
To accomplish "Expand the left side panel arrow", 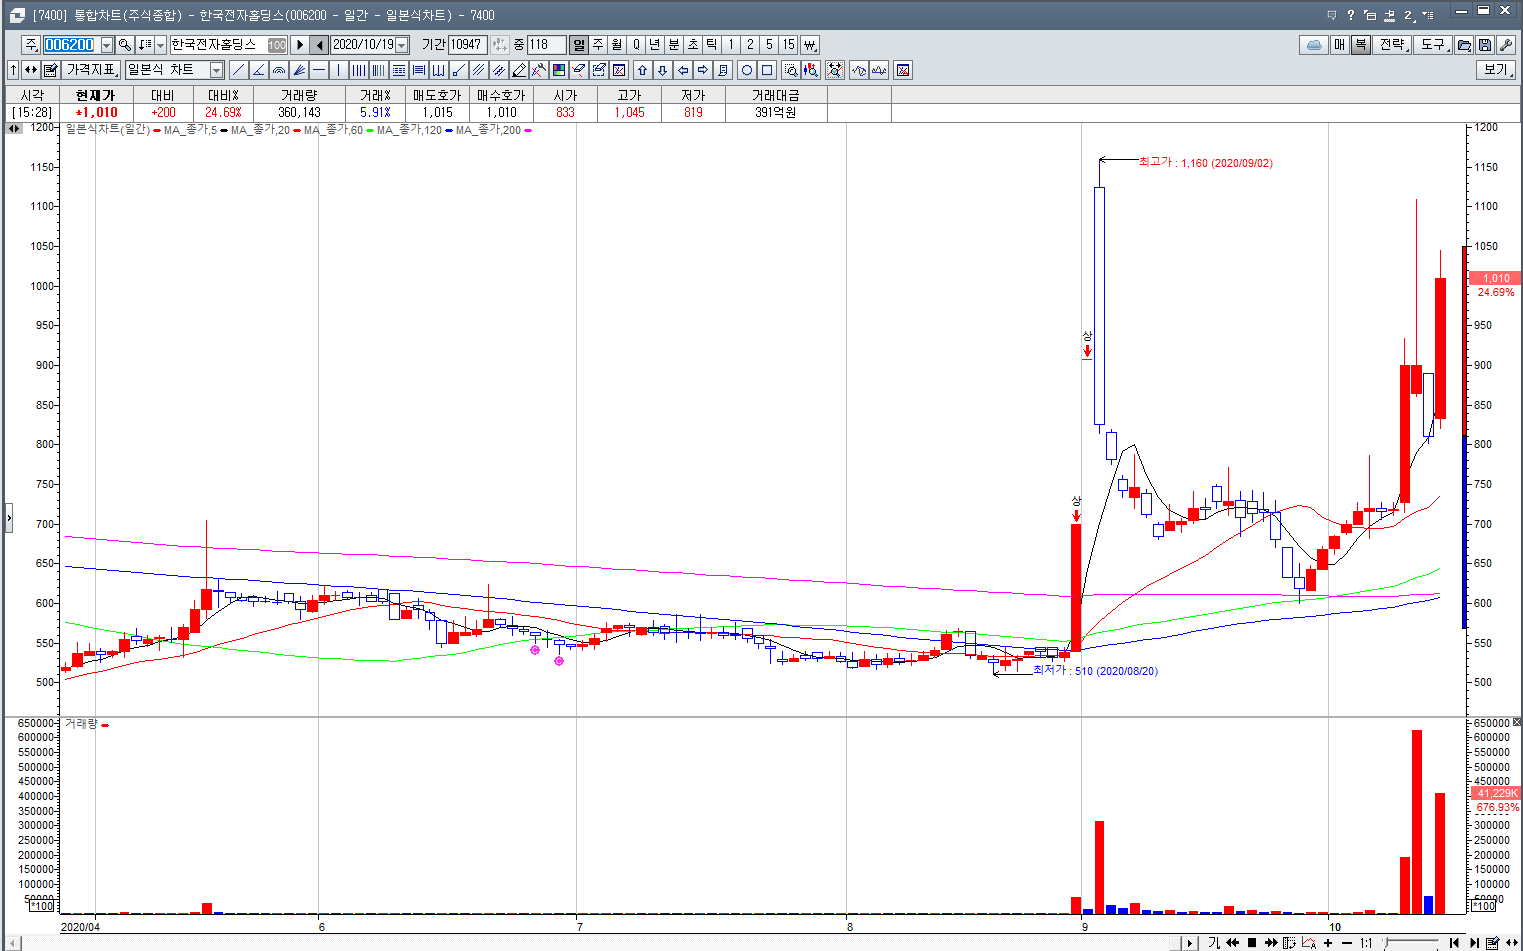I will [9, 518].
